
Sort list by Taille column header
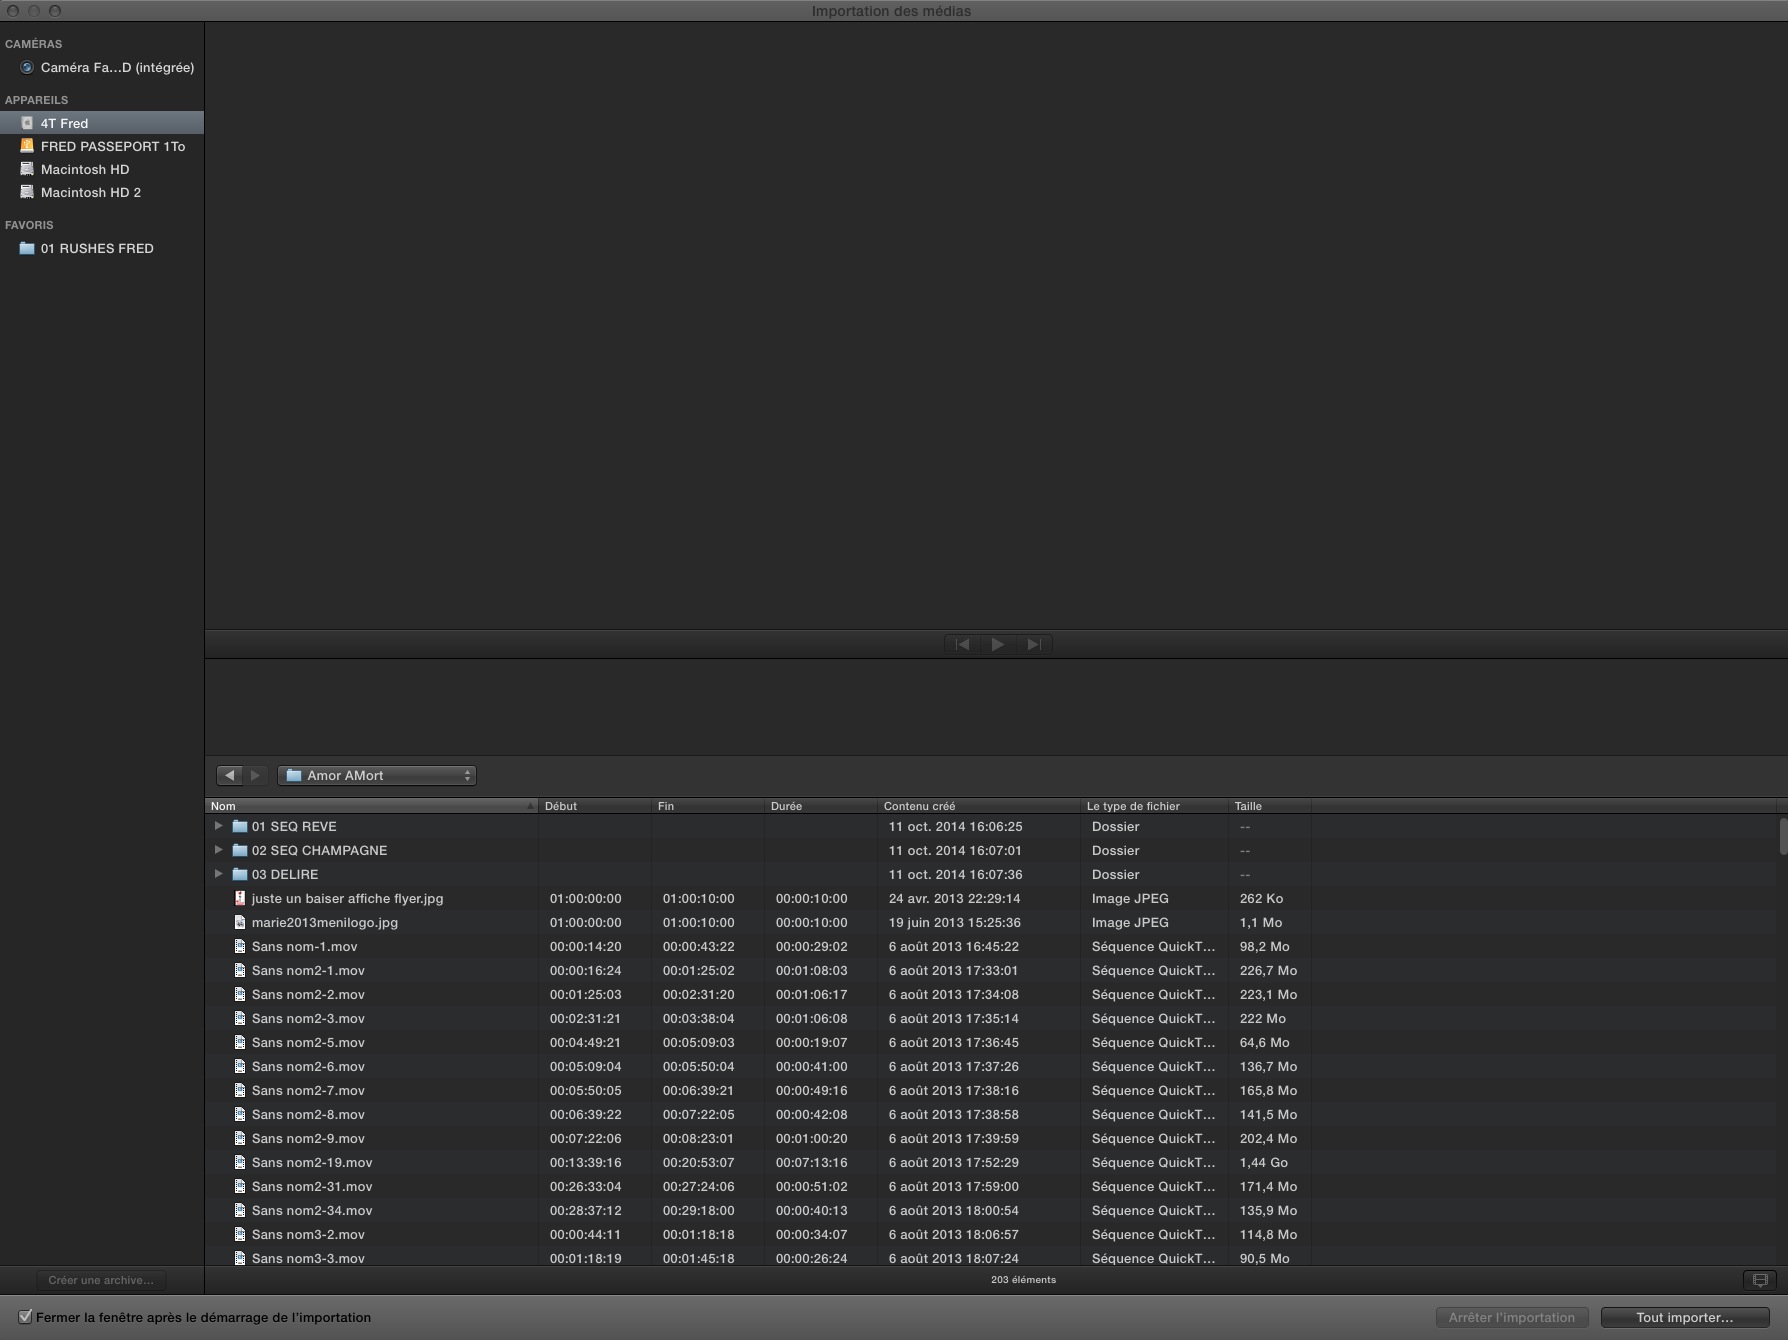[x=1270, y=806]
